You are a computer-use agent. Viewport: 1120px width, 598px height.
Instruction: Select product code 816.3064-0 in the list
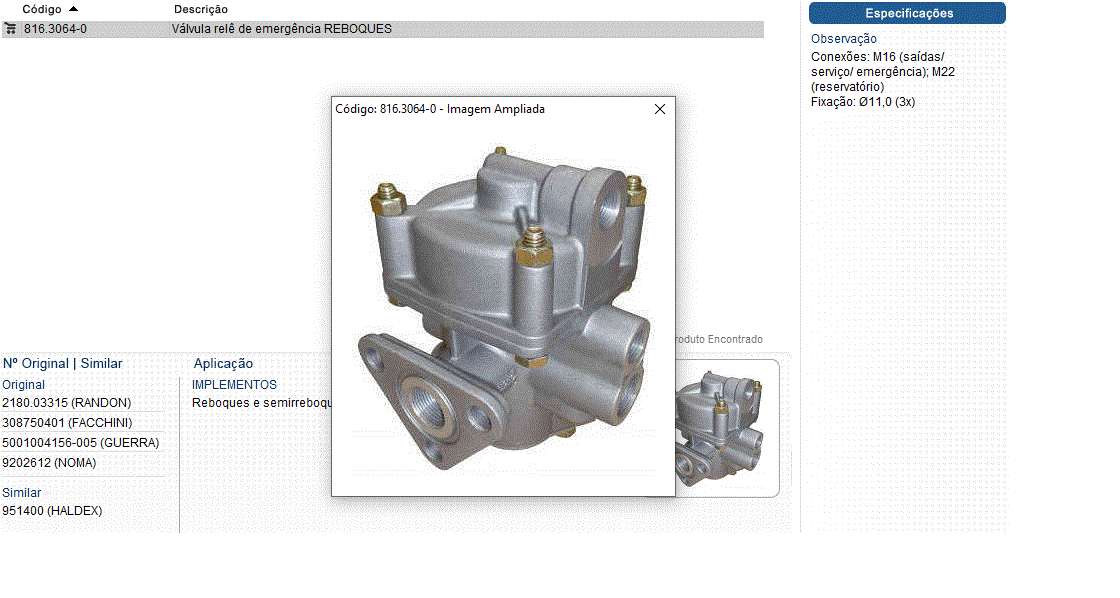[55, 29]
